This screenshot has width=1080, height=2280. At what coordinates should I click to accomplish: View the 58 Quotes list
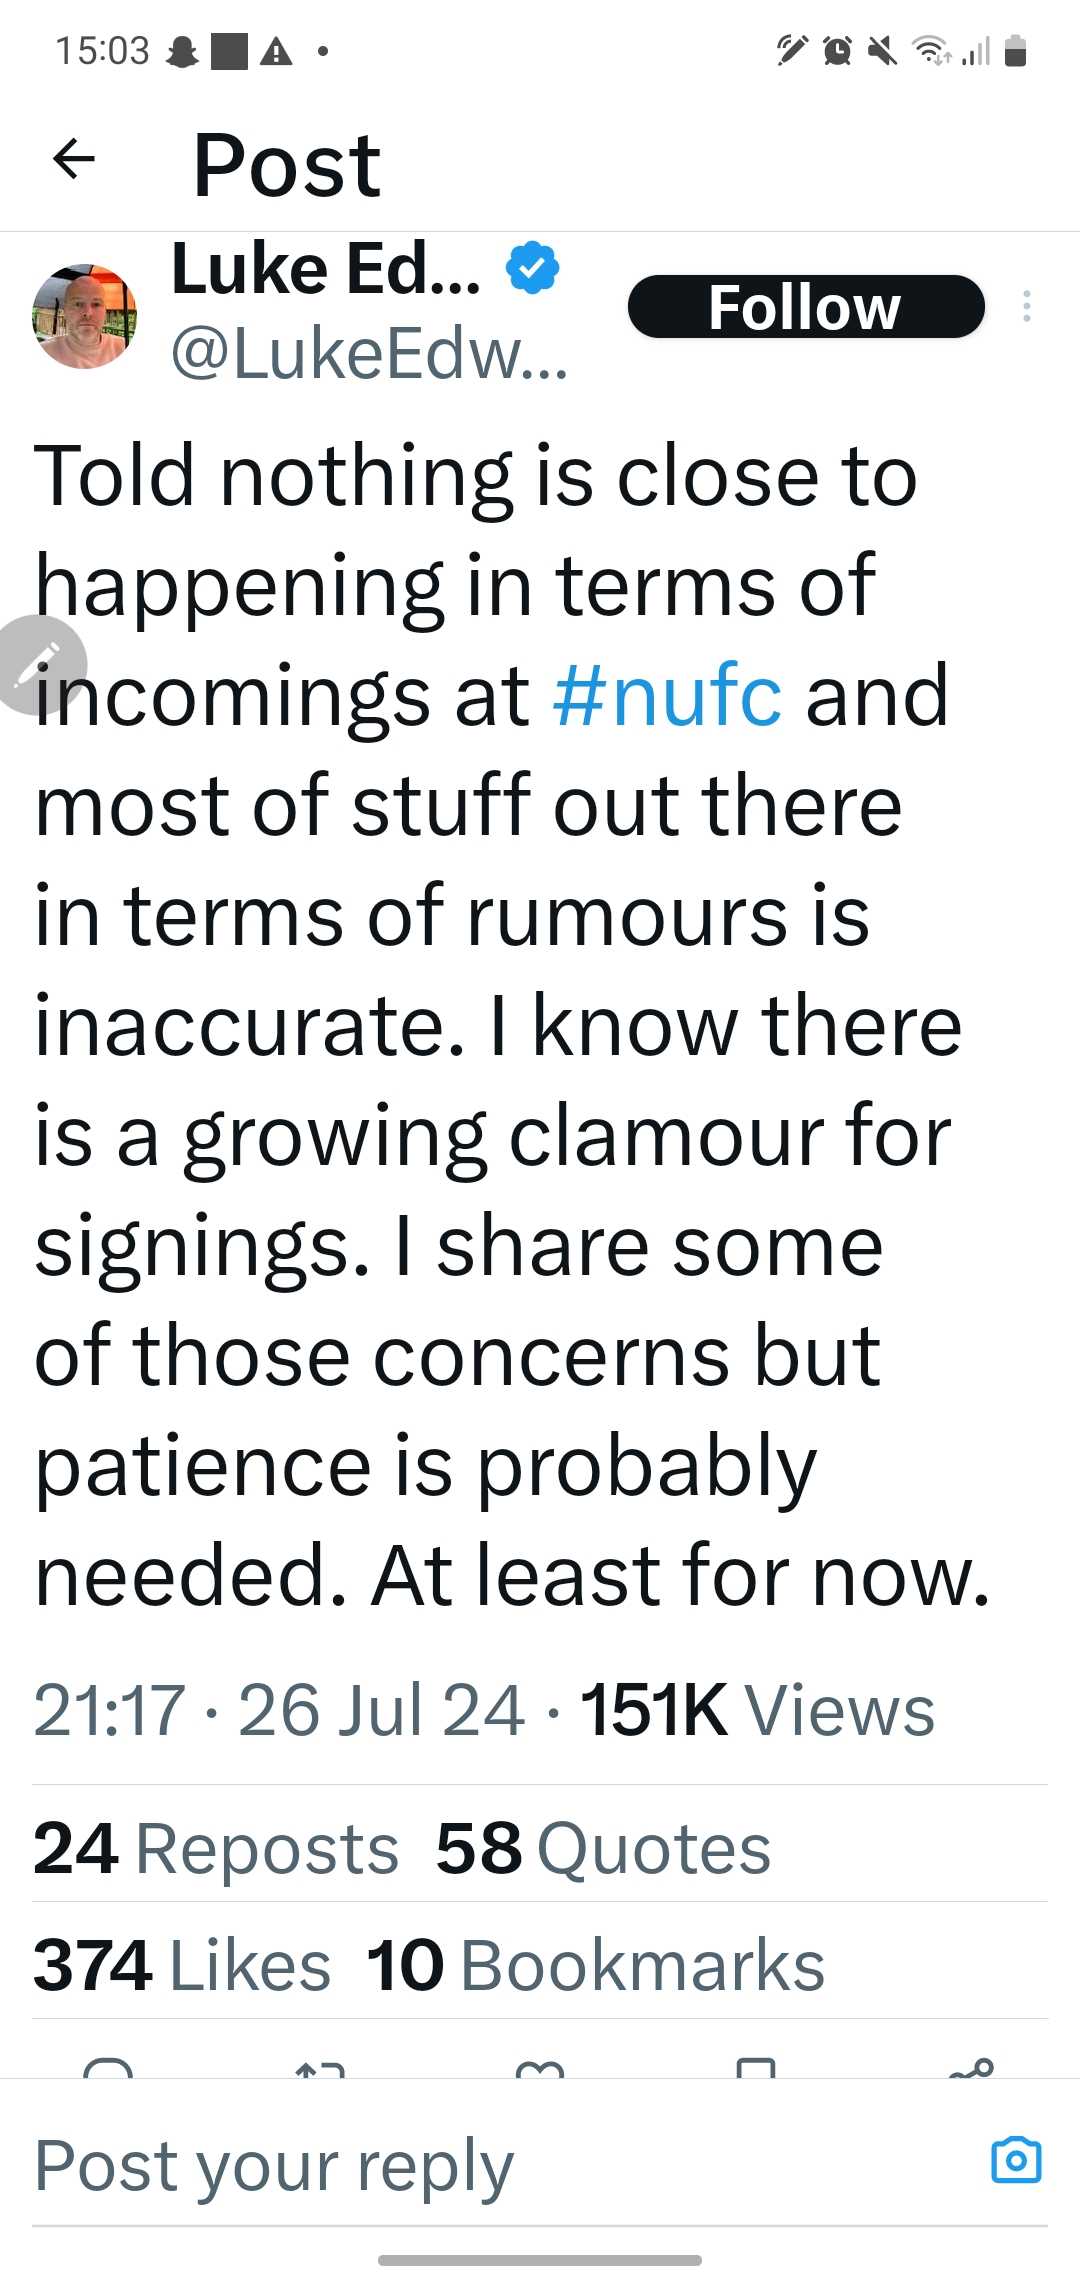(x=603, y=1848)
